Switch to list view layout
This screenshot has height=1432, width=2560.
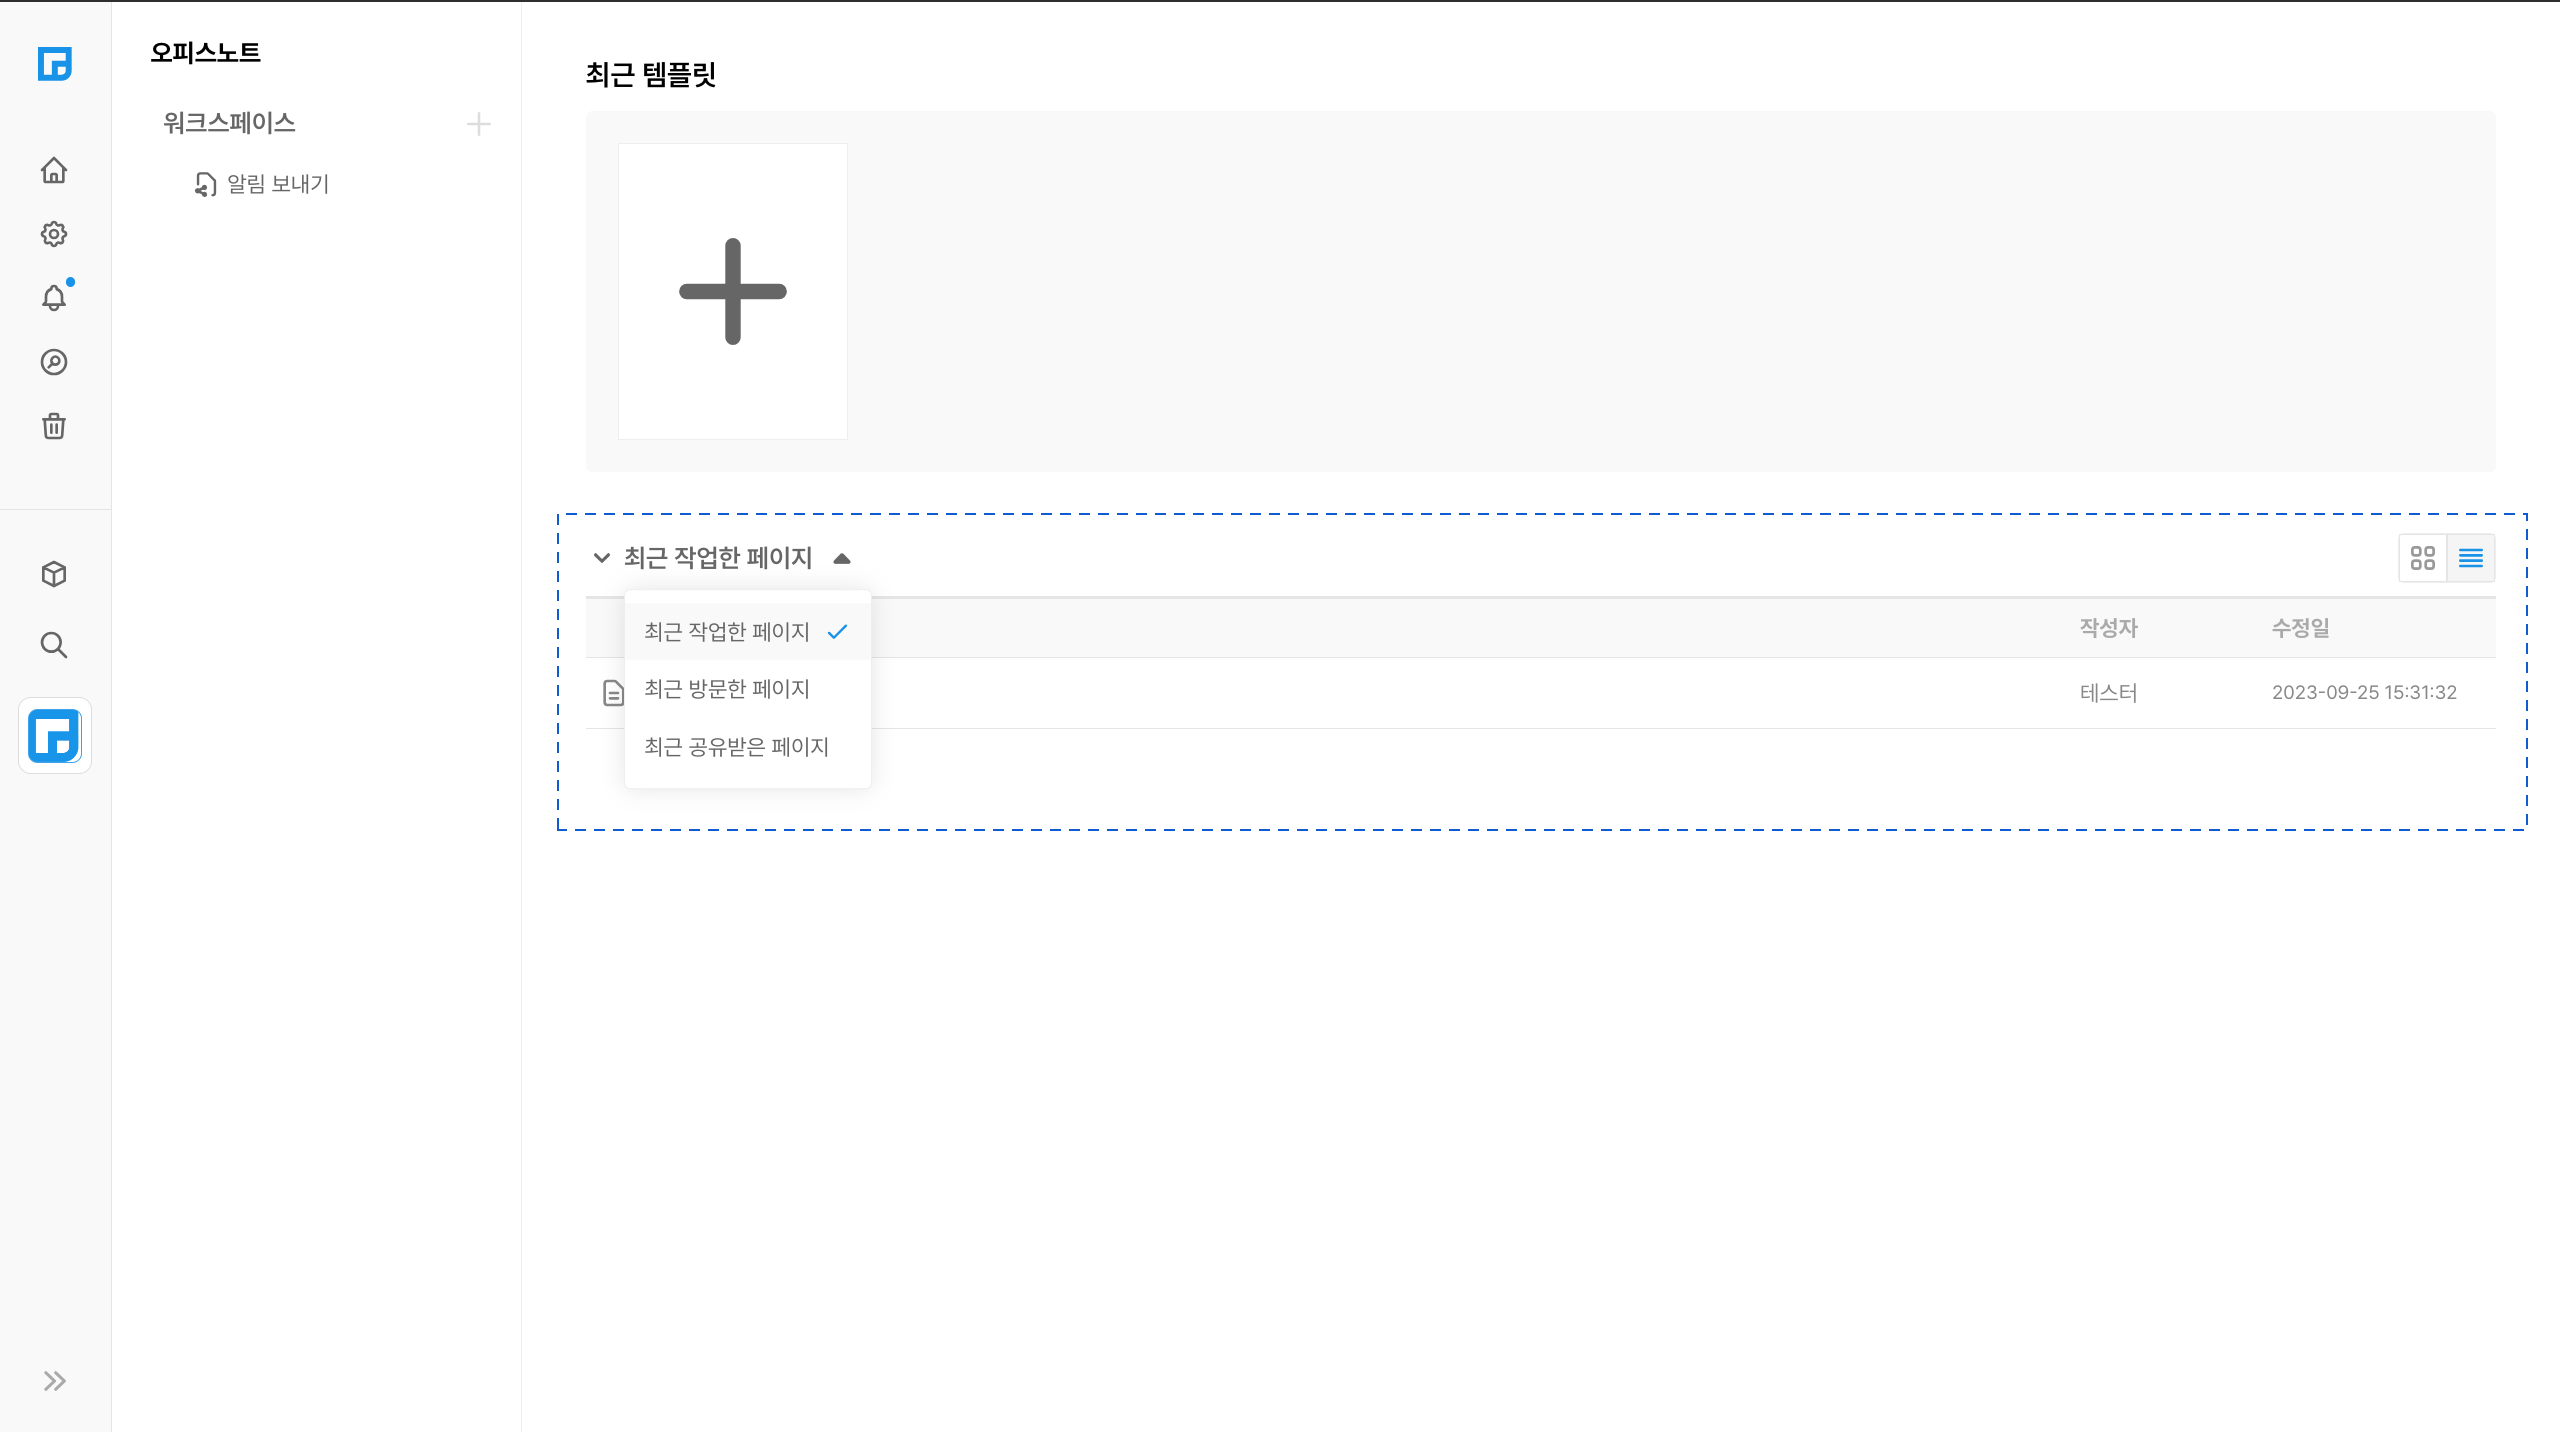tap(2470, 558)
